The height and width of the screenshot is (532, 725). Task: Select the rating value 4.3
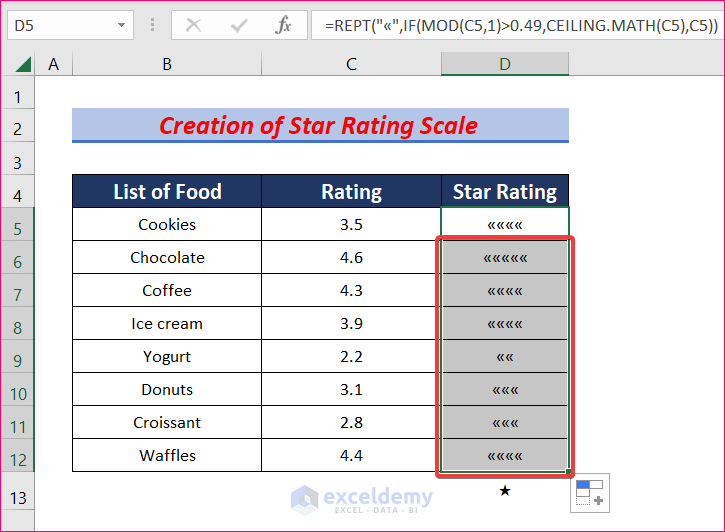tap(351, 290)
